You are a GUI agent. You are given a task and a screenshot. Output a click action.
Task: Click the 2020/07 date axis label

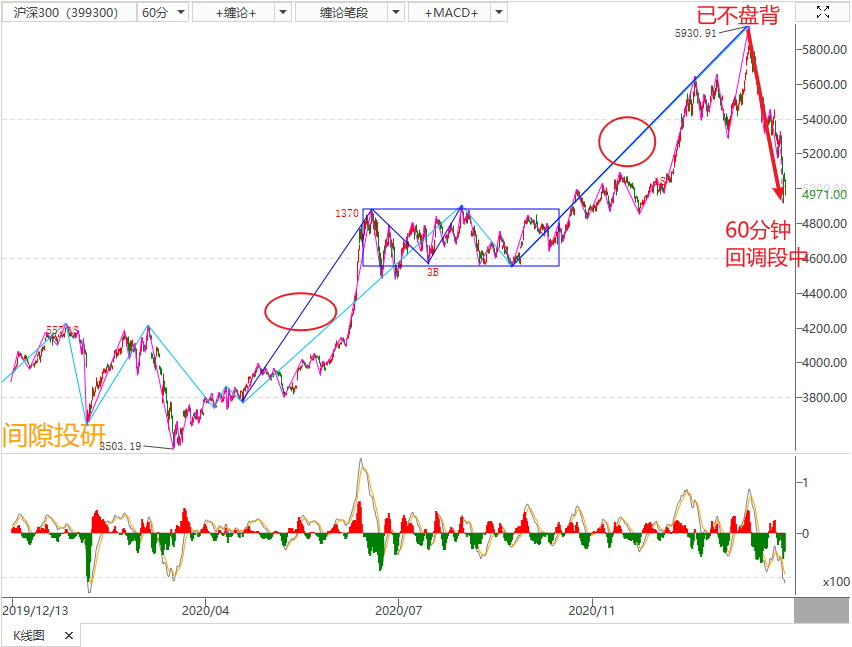[x=398, y=609]
